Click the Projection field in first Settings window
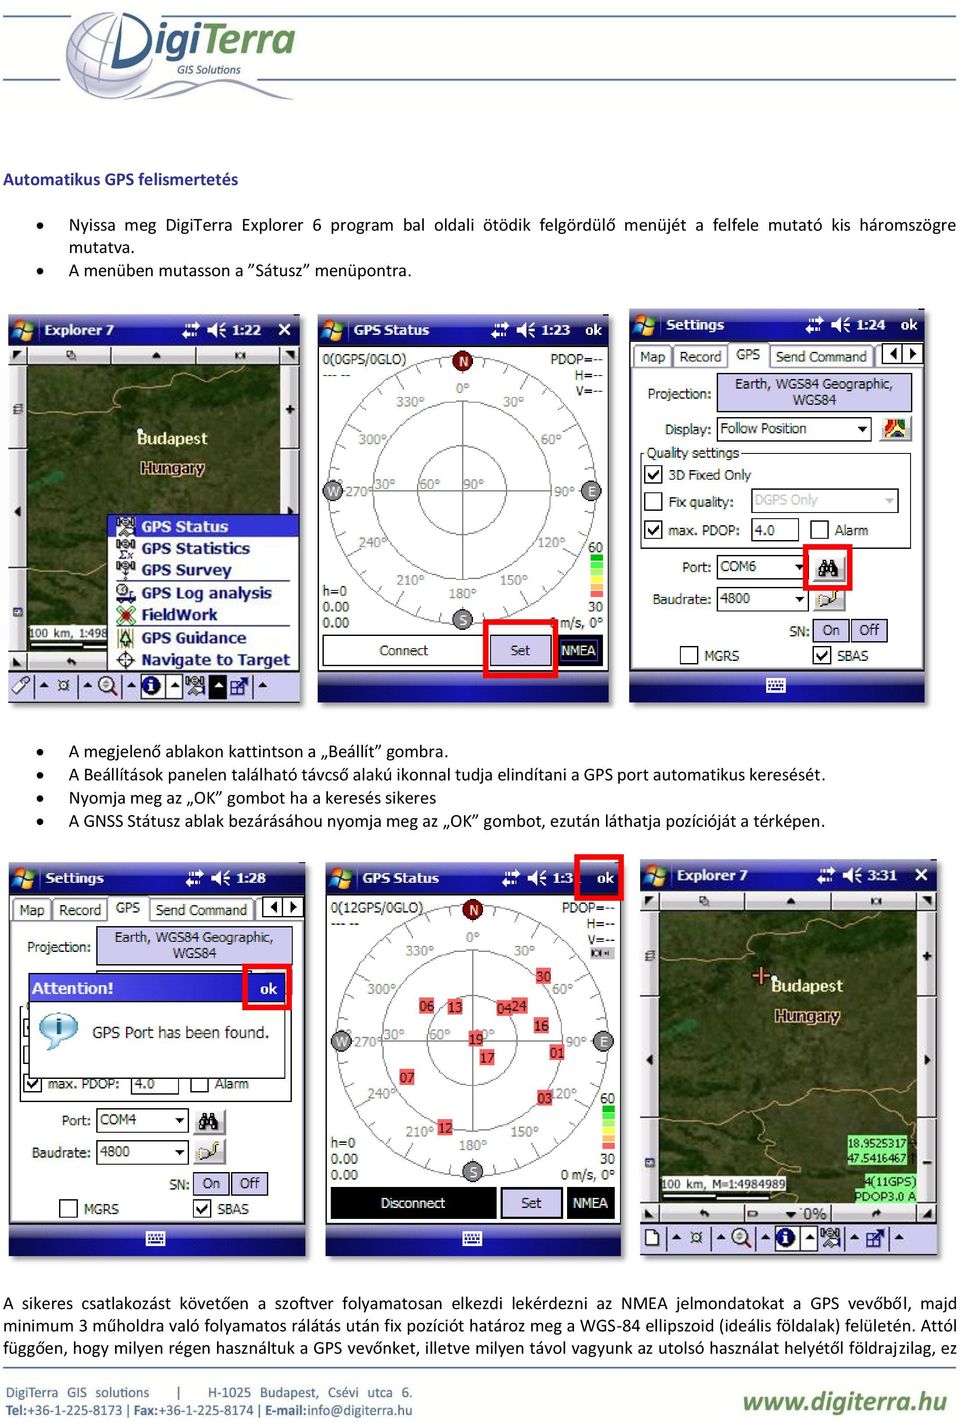The width and height of the screenshot is (960, 1422). (814, 392)
